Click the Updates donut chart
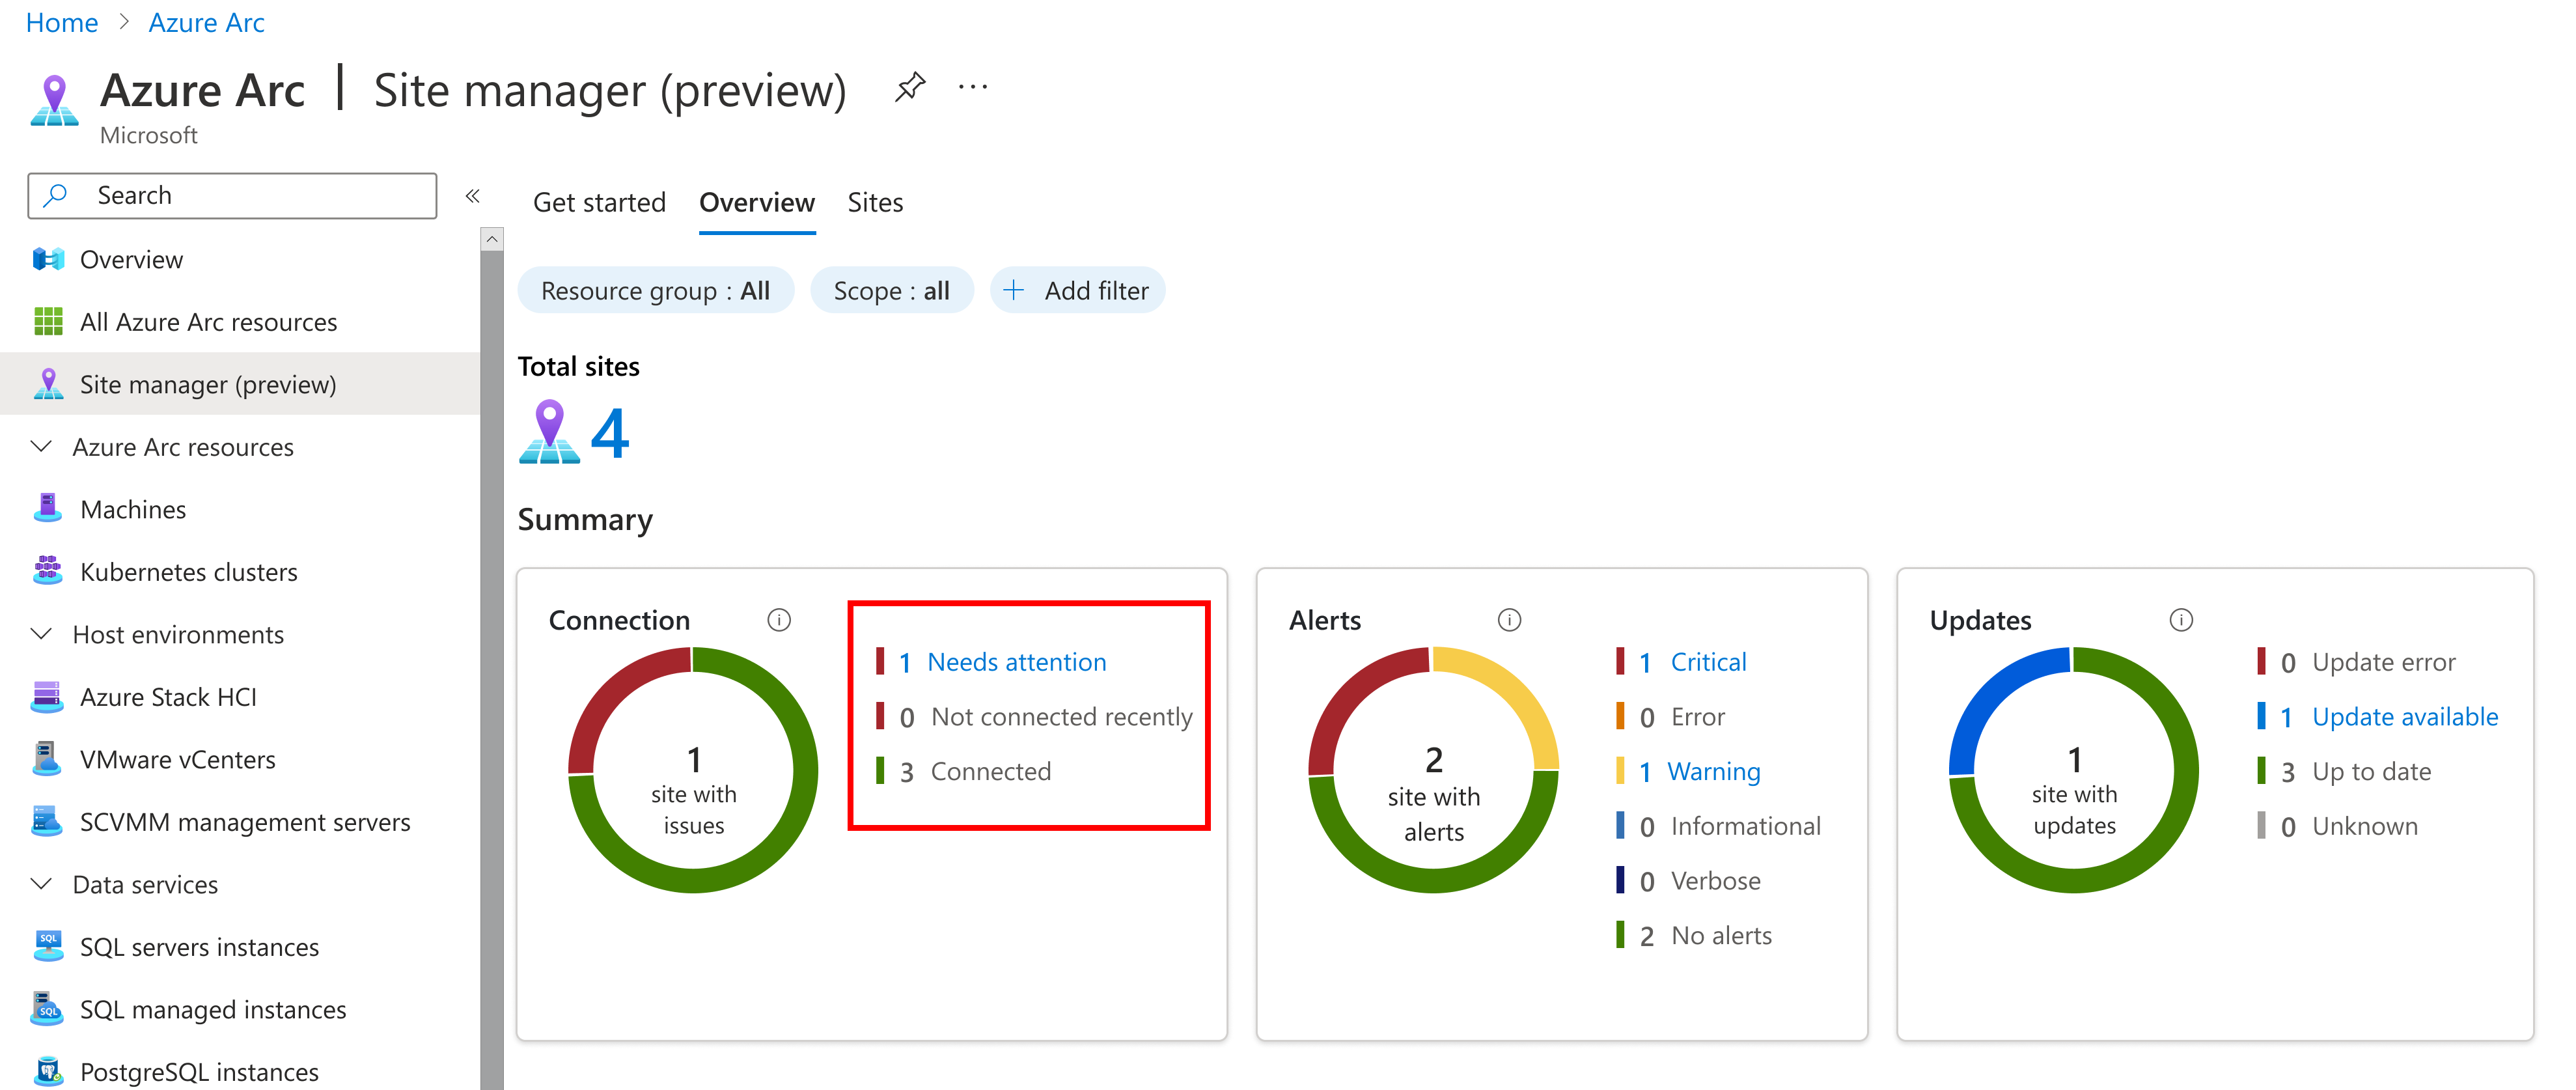The width and height of the screenshot is (2576, 1090). [2074, 770]
